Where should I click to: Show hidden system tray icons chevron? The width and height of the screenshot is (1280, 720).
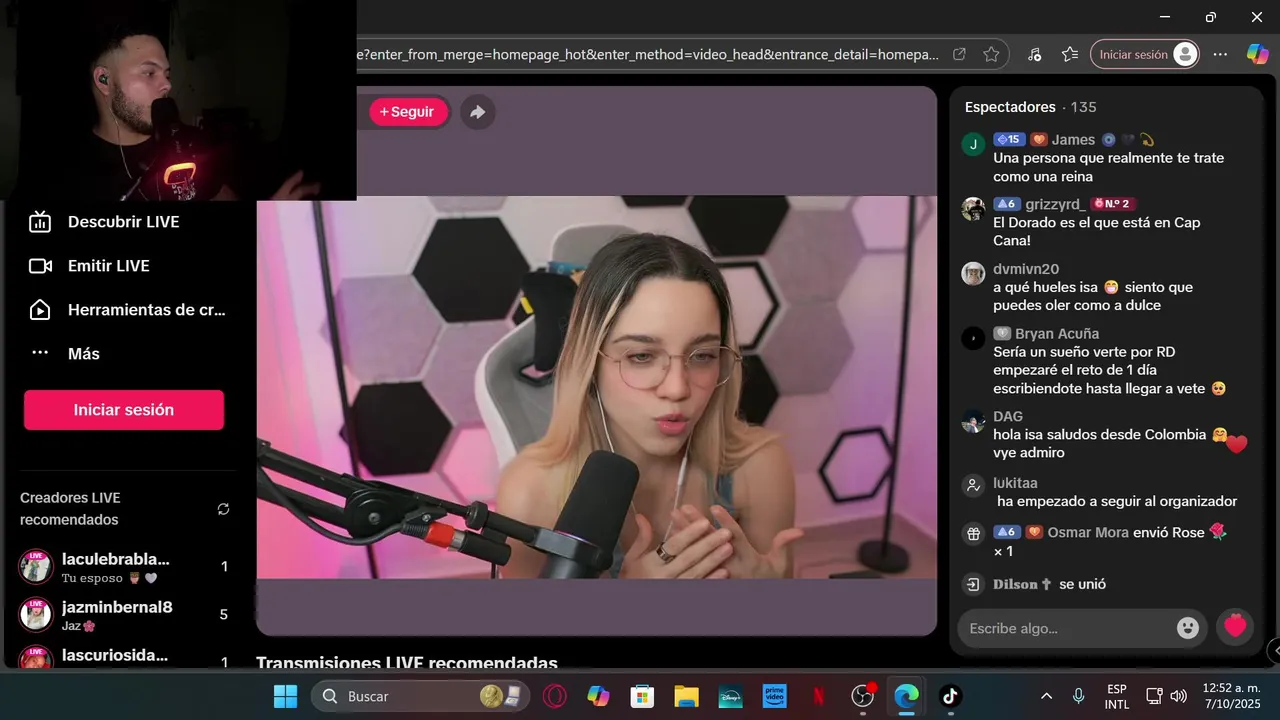pos(1046,696)
